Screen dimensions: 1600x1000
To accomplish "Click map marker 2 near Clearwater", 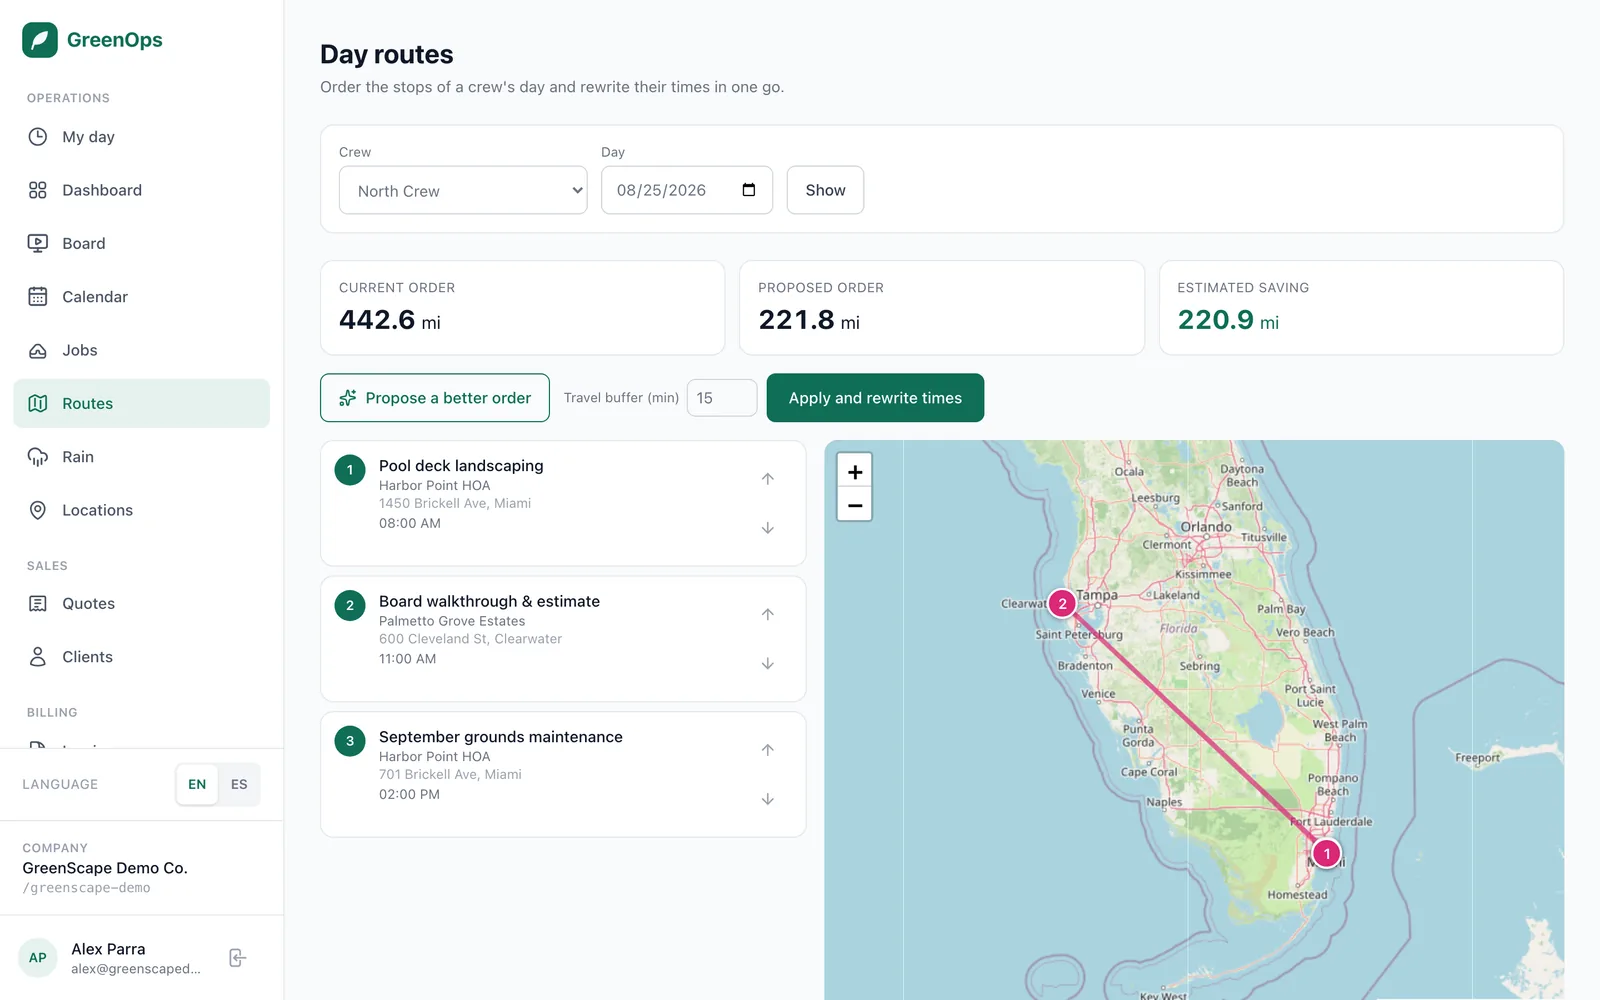I will point(1062,603).
